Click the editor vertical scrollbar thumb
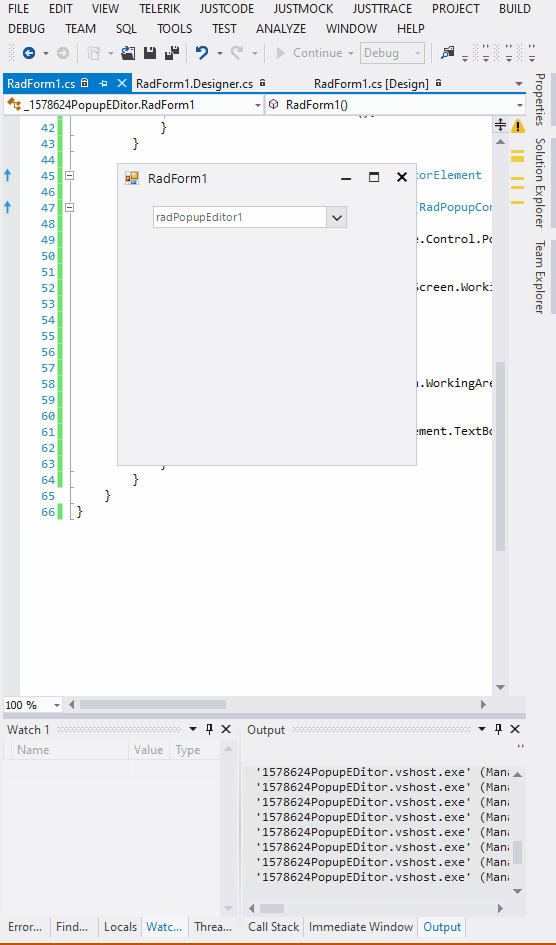Screen dimensions: 556x945 [x=501, y=456]
